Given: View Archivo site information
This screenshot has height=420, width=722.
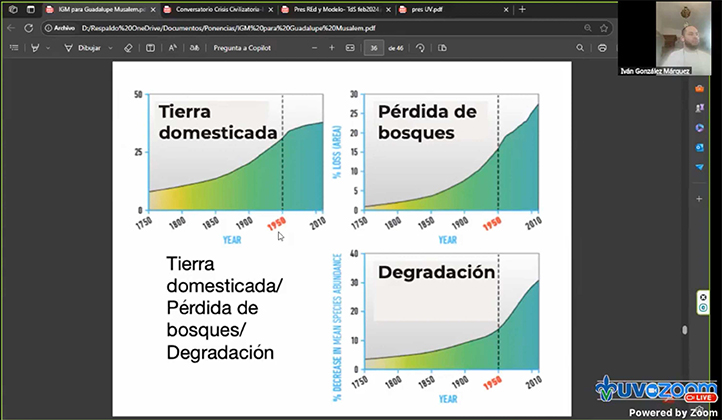Looking at the screenshot, I should tap(60, 28).
